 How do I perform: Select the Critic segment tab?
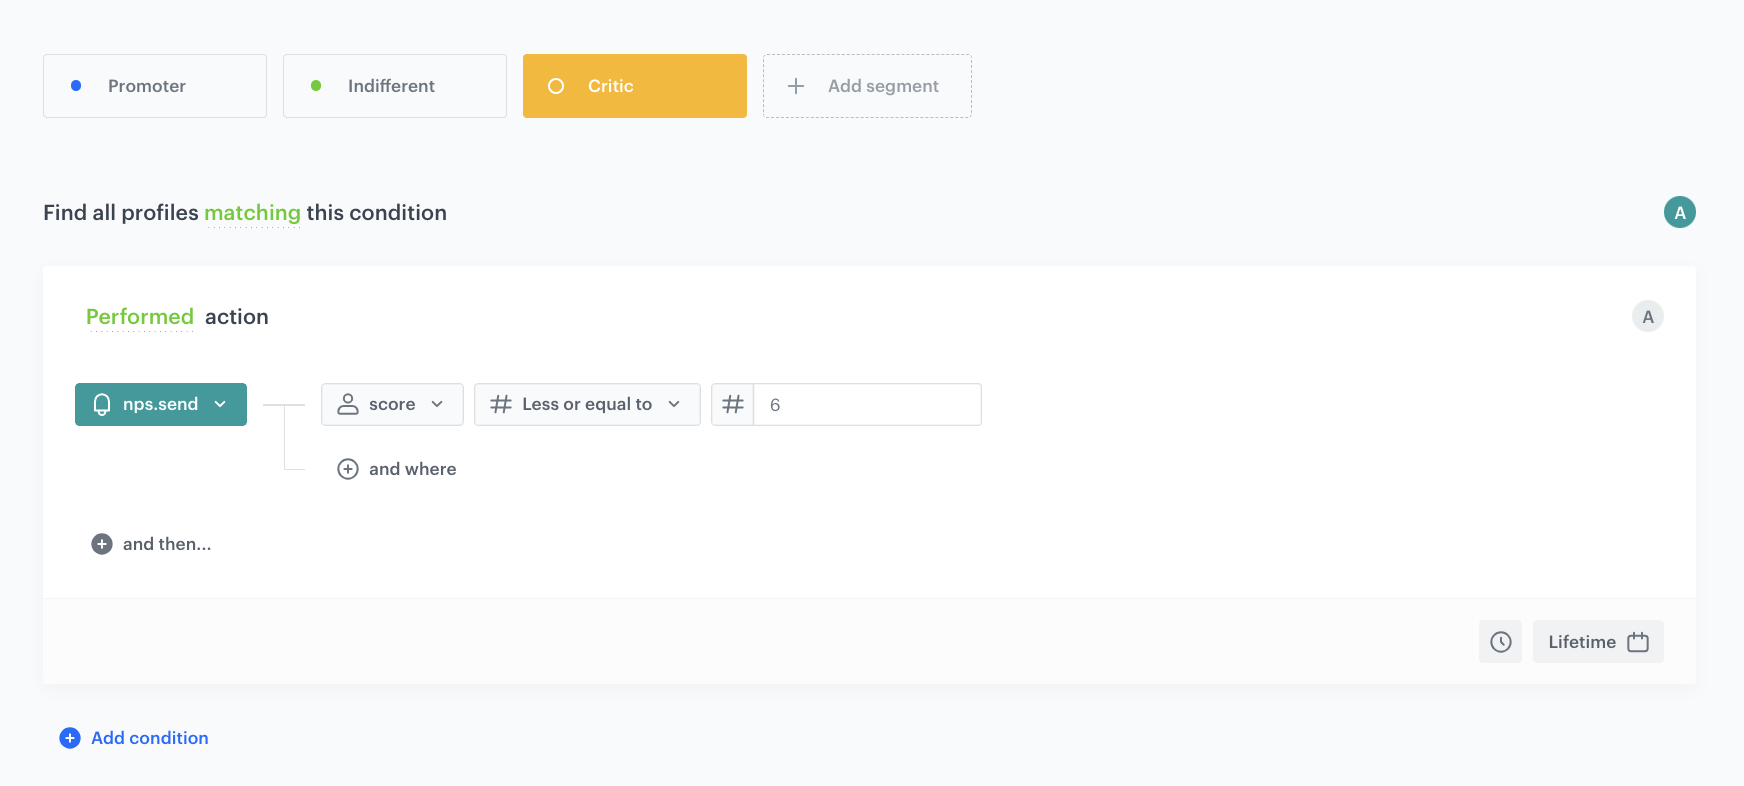635,86
